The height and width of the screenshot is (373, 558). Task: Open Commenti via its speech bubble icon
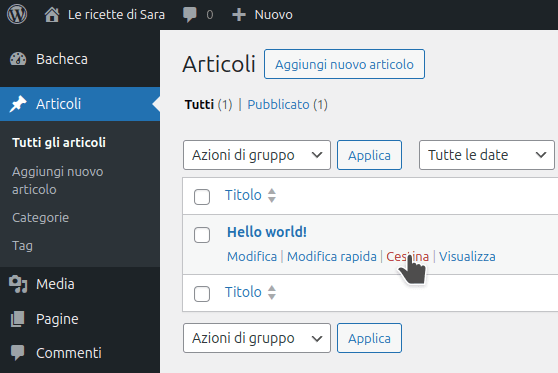coord(17,353)
